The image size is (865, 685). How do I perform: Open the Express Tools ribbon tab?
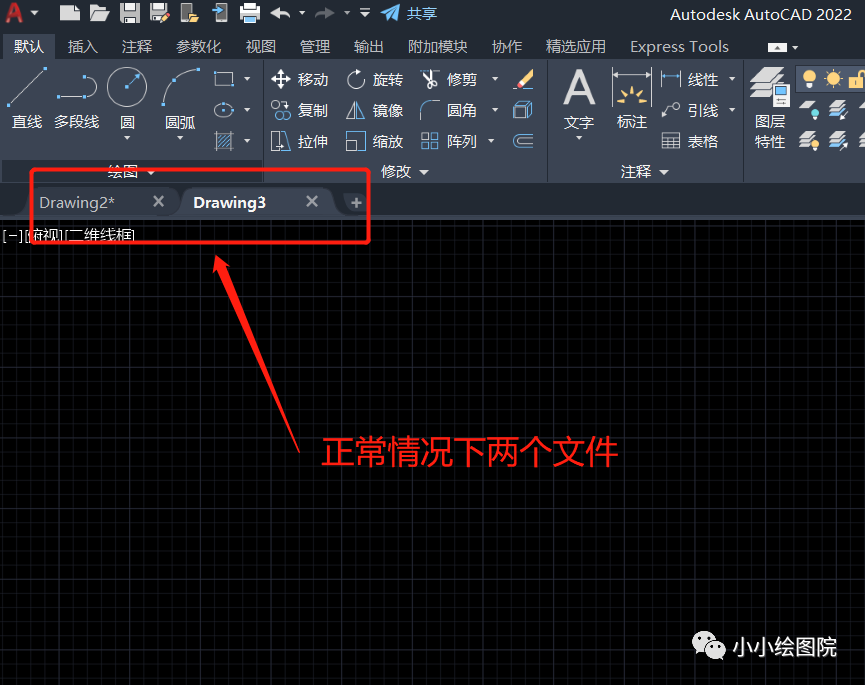679,47
